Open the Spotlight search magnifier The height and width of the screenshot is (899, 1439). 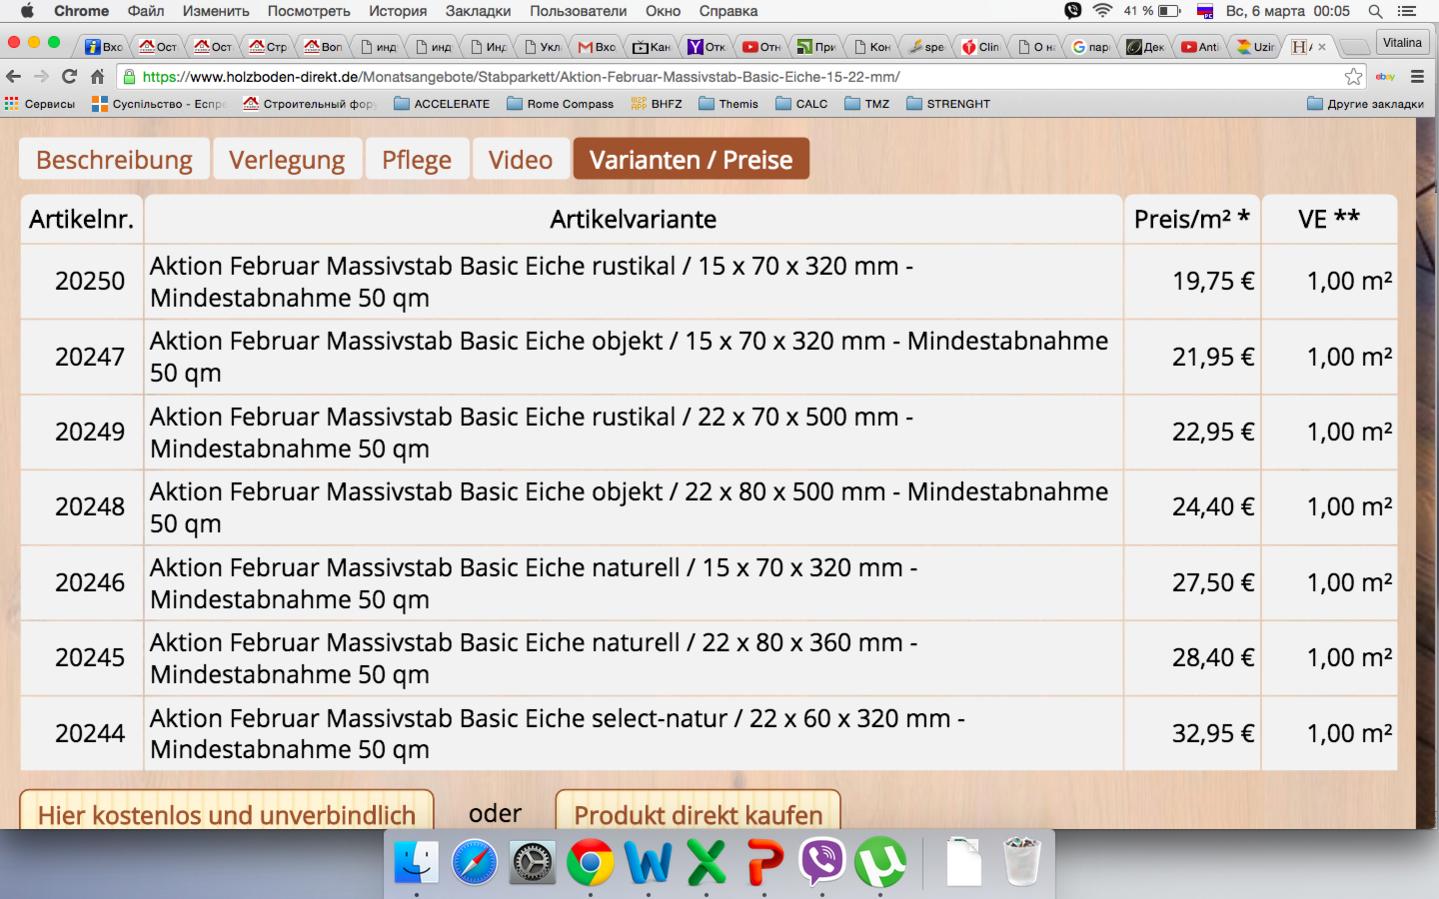(1375, 11)
